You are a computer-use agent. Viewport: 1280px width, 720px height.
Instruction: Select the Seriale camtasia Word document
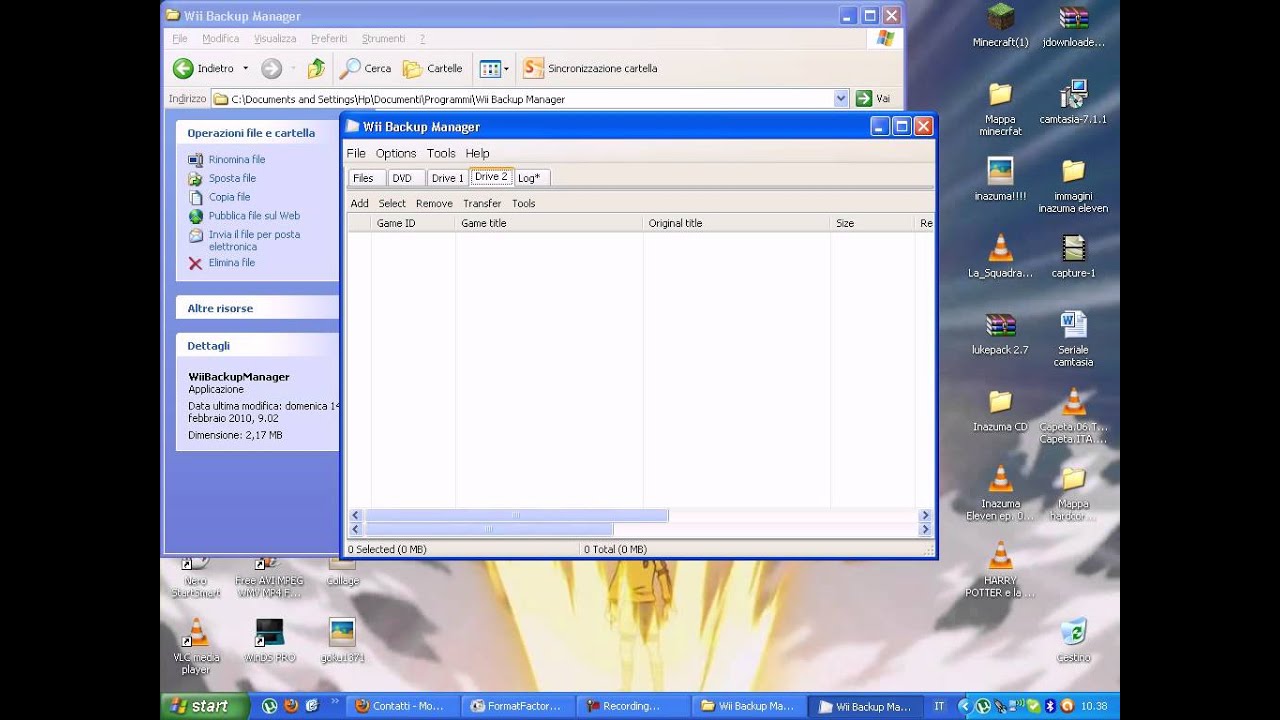1073,339
